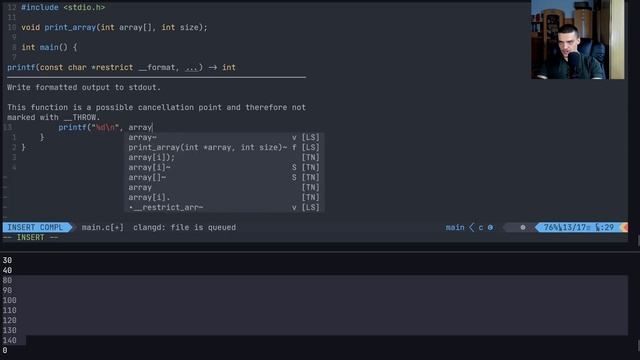Click the 'marked with __THROW.' line

(53, 118)
